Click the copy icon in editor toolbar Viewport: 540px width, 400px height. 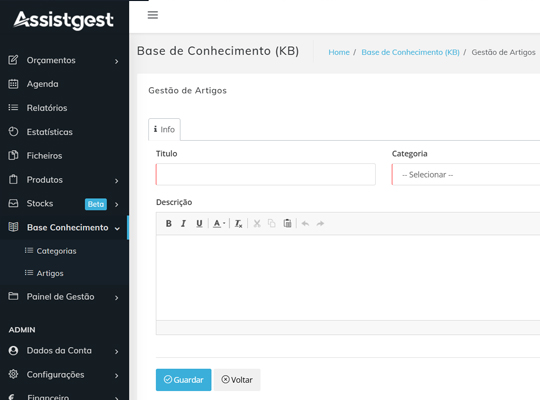[272, 223]
